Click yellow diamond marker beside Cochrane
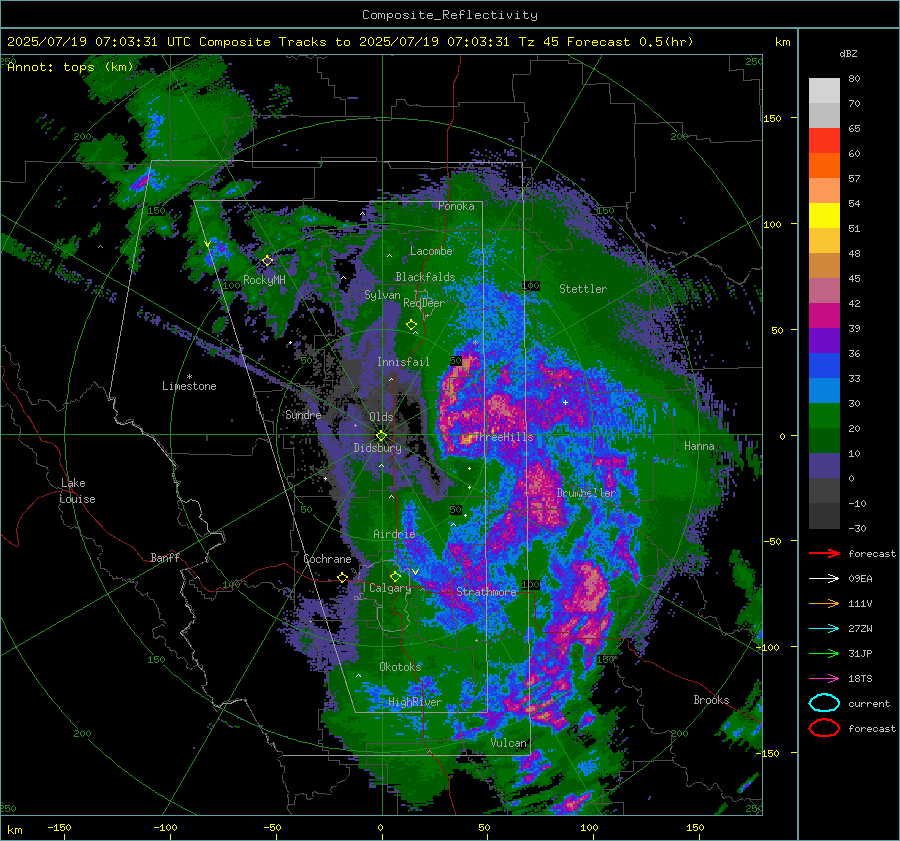The height and width of the screenshot is (841, 900). [343, 577]
